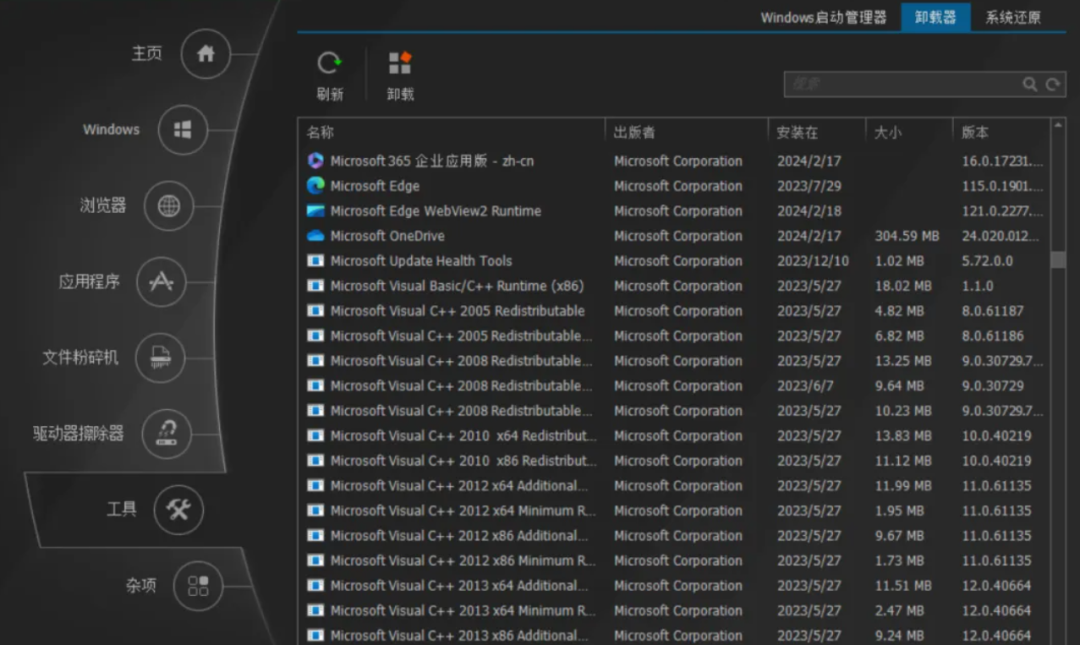Open the Windows section icon
Screen dimensions: 1080x645
coord(183,130)
